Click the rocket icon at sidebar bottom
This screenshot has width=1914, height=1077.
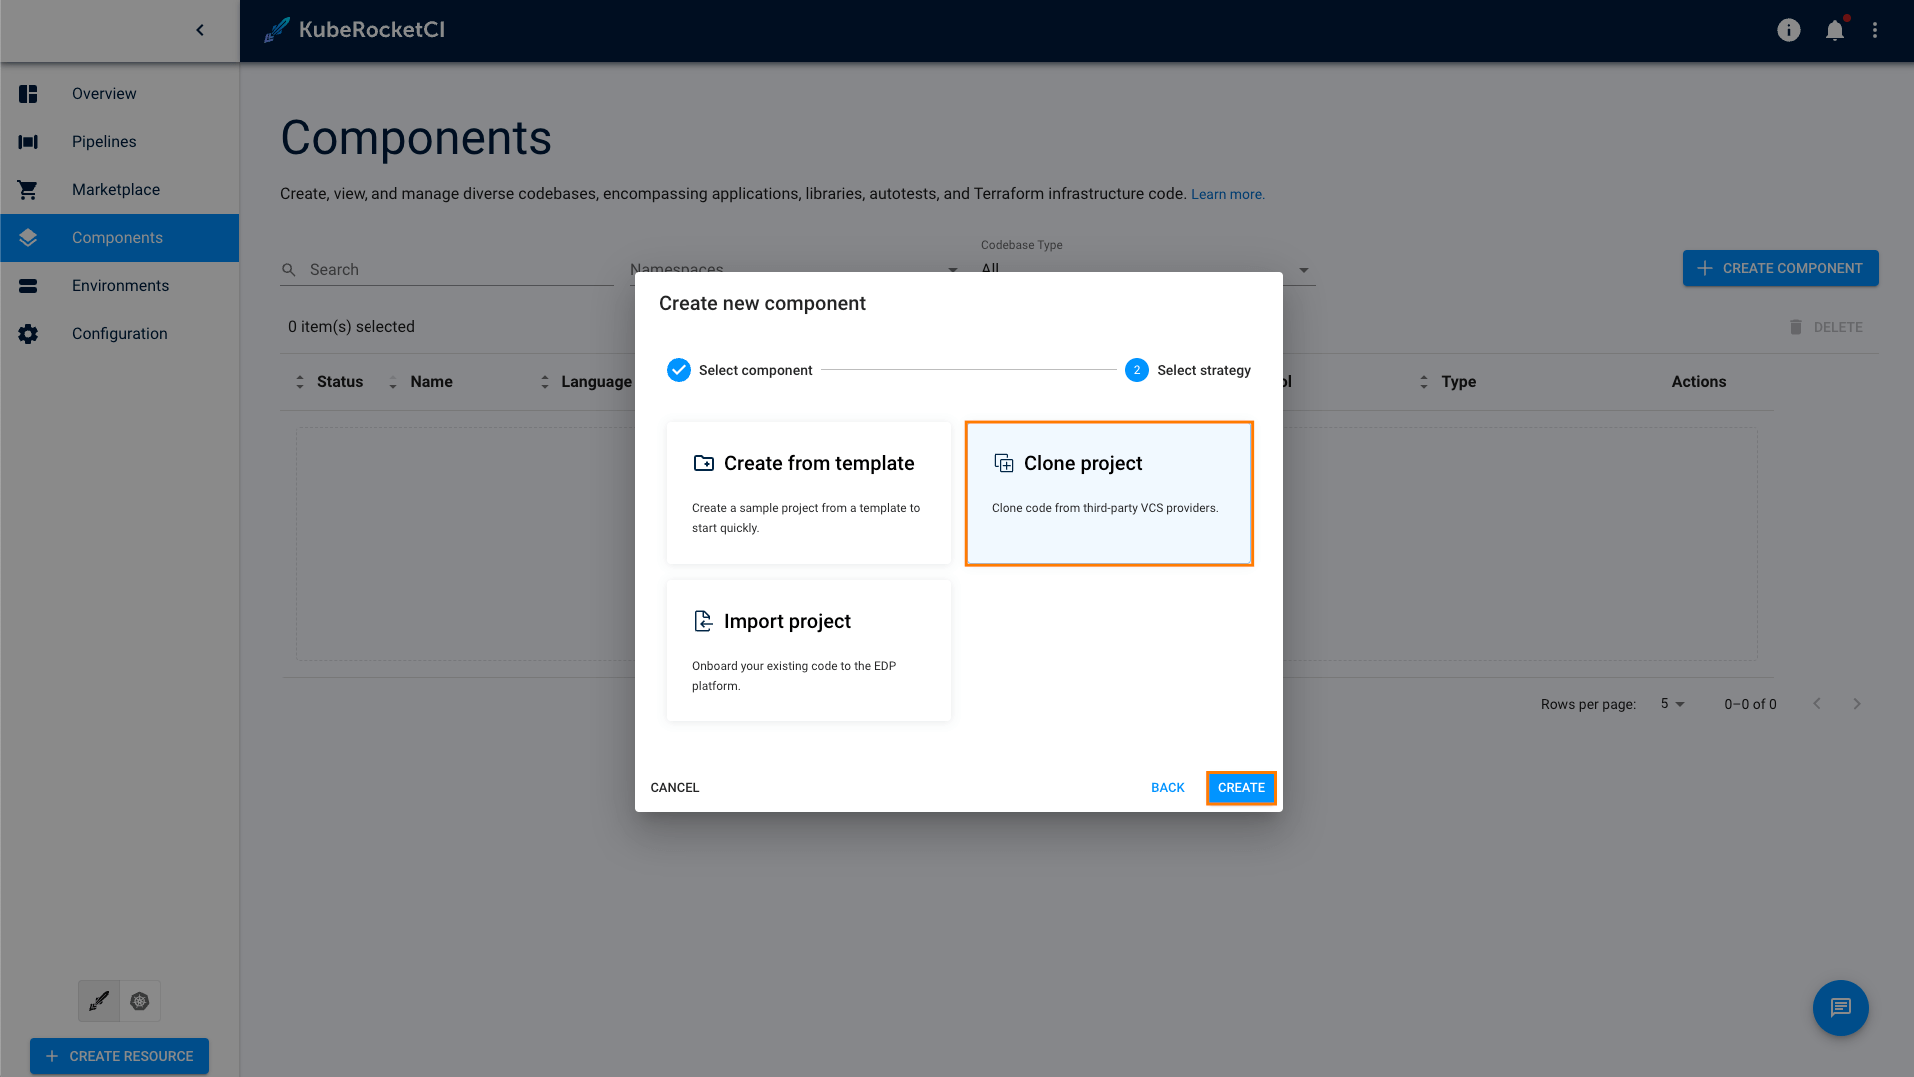pos(99,1001)
